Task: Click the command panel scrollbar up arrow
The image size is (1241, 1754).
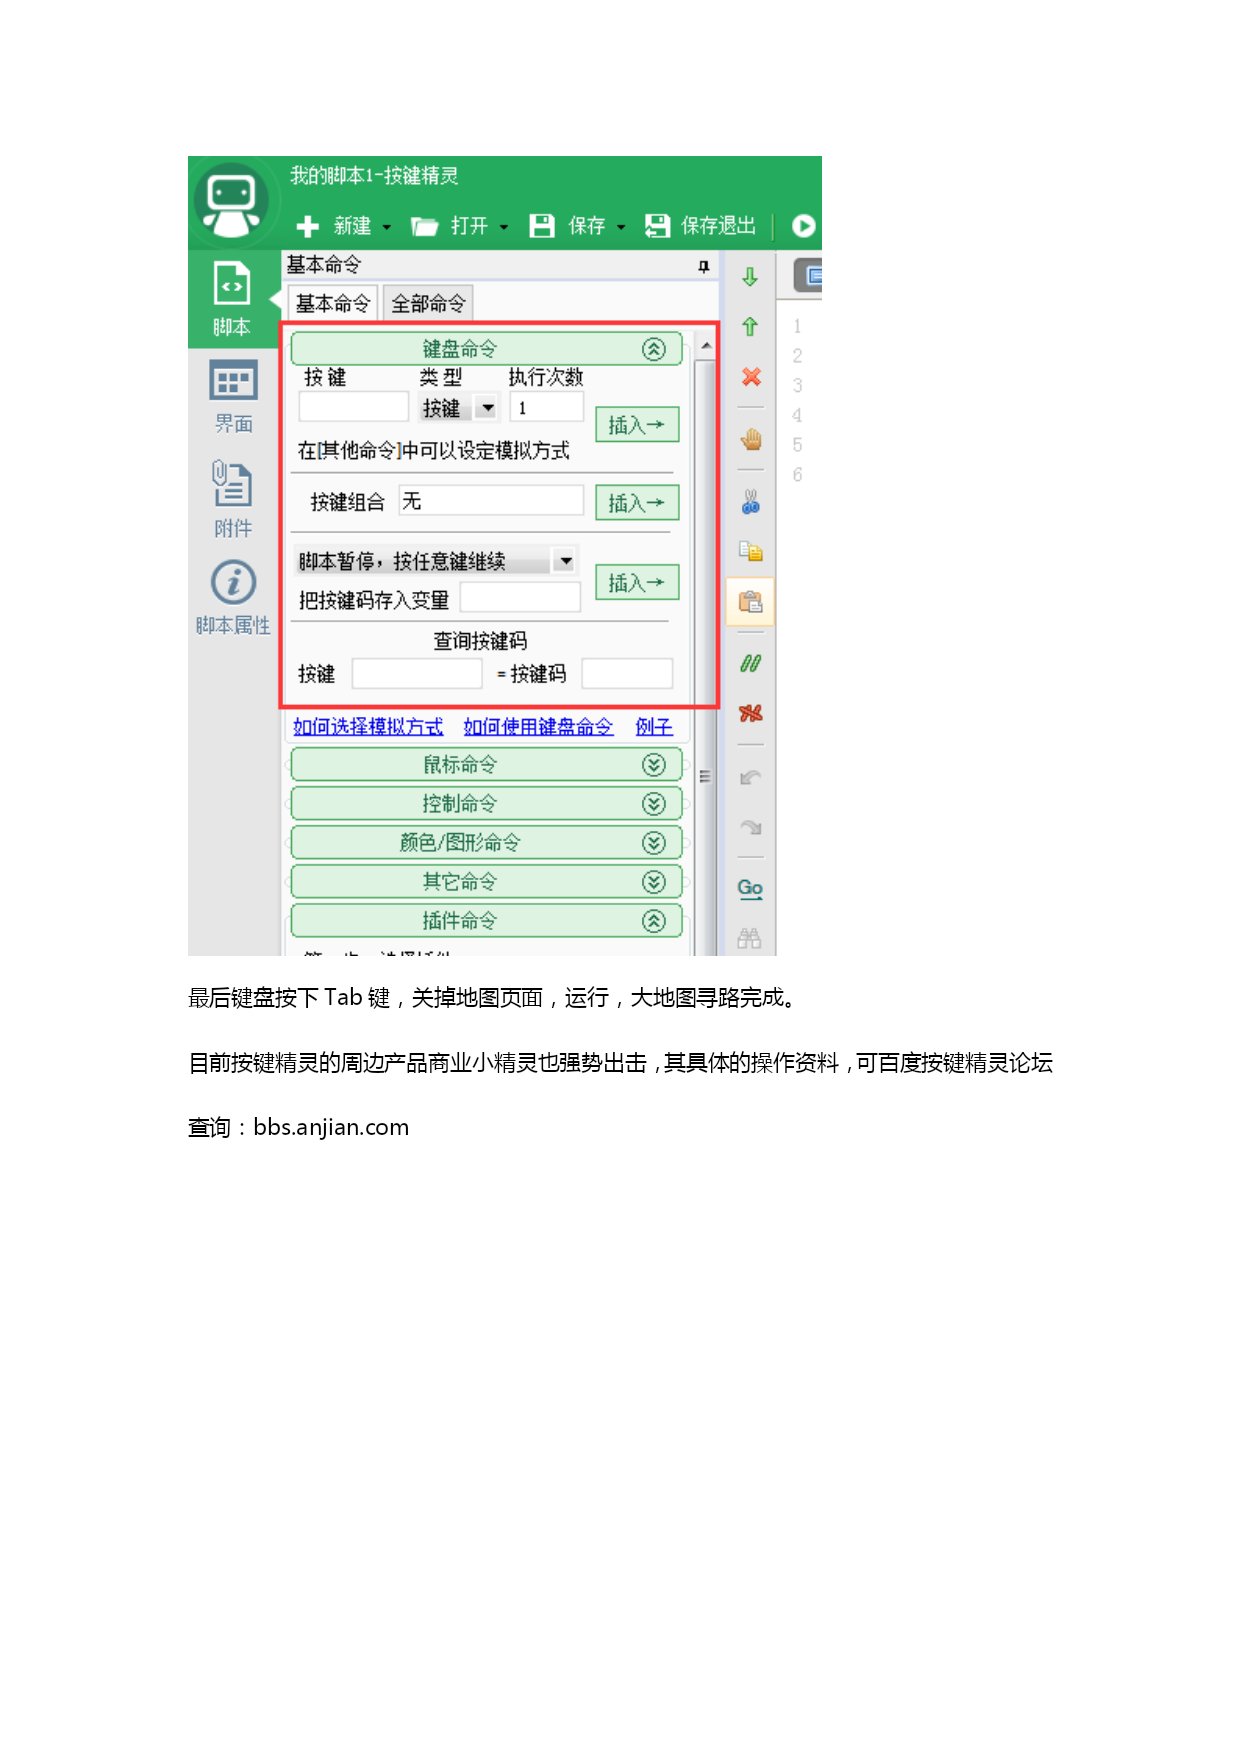Action: (x=706, y=345)
